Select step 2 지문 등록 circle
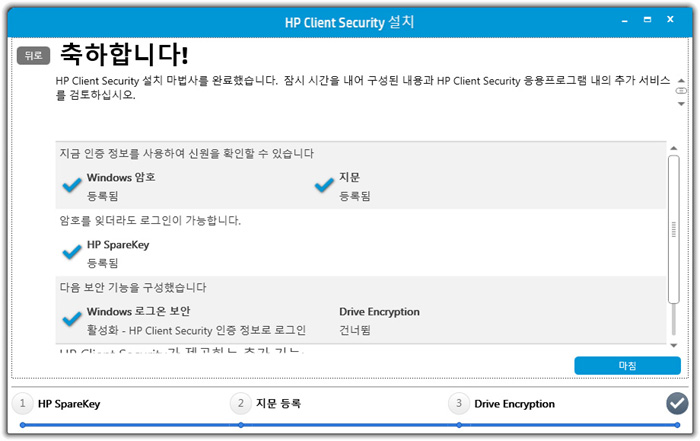 click(x=241, y=404)
